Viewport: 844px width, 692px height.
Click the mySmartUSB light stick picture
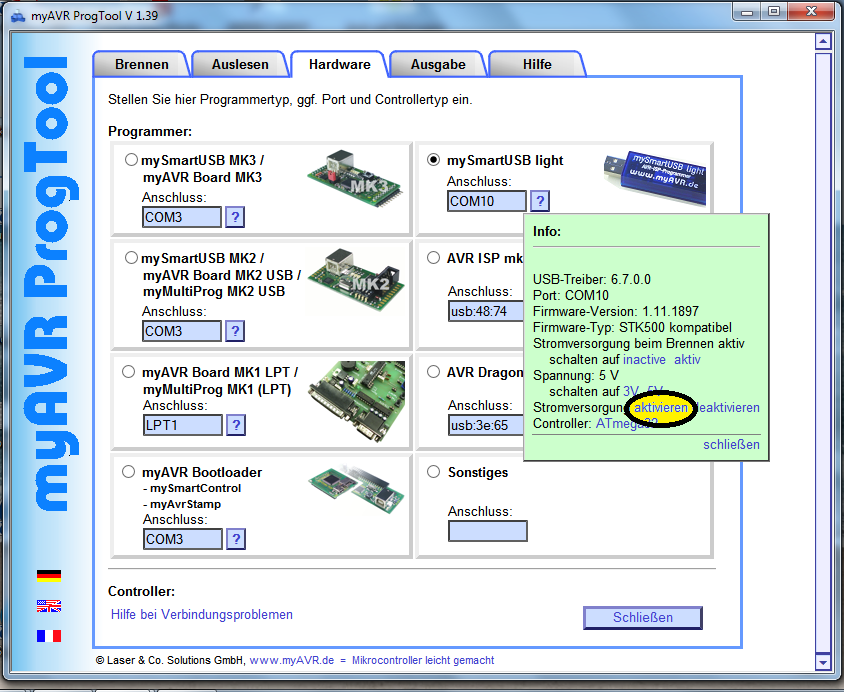pyautogui.click(x=655, y=178)
